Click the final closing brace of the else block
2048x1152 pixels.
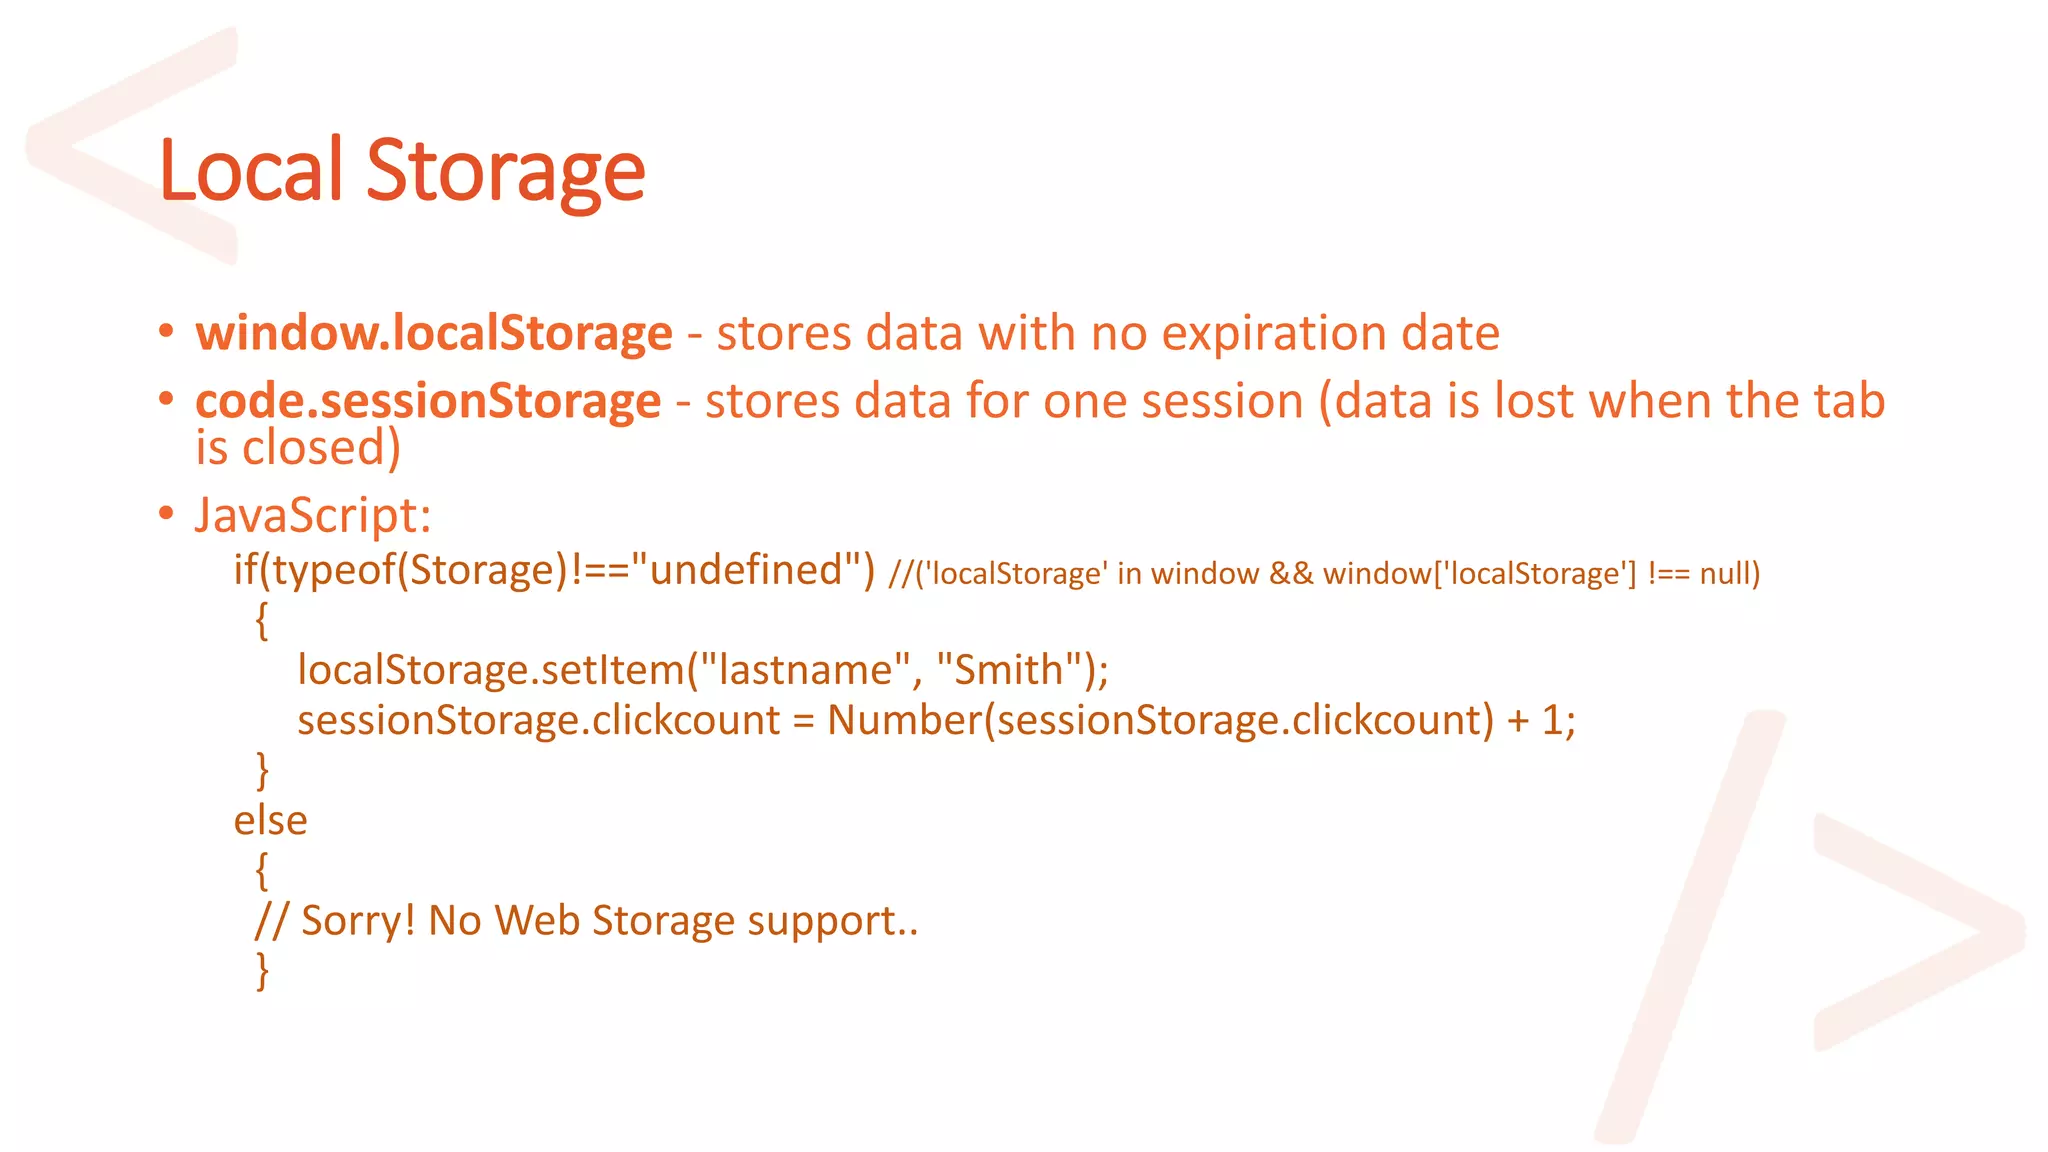tap(262, 971)
